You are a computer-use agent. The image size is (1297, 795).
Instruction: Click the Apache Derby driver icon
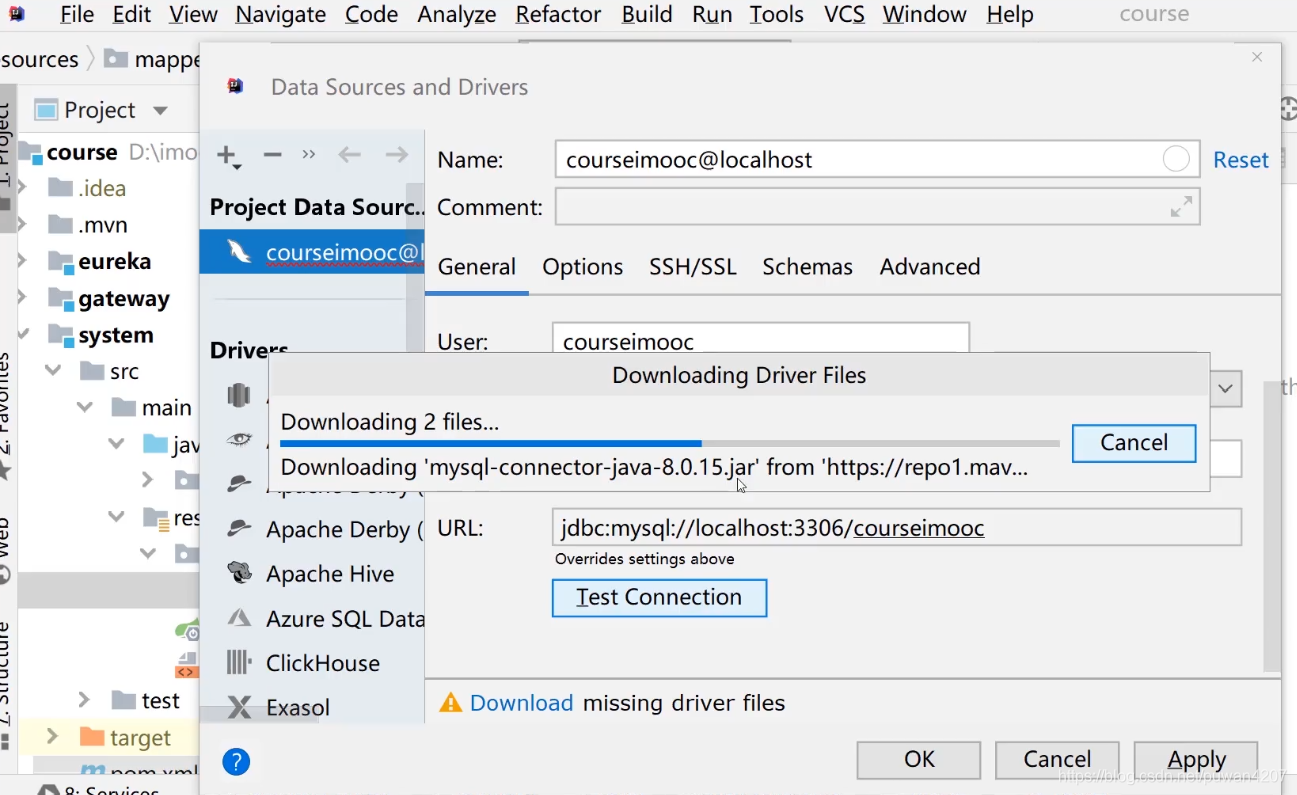[239, 529]
